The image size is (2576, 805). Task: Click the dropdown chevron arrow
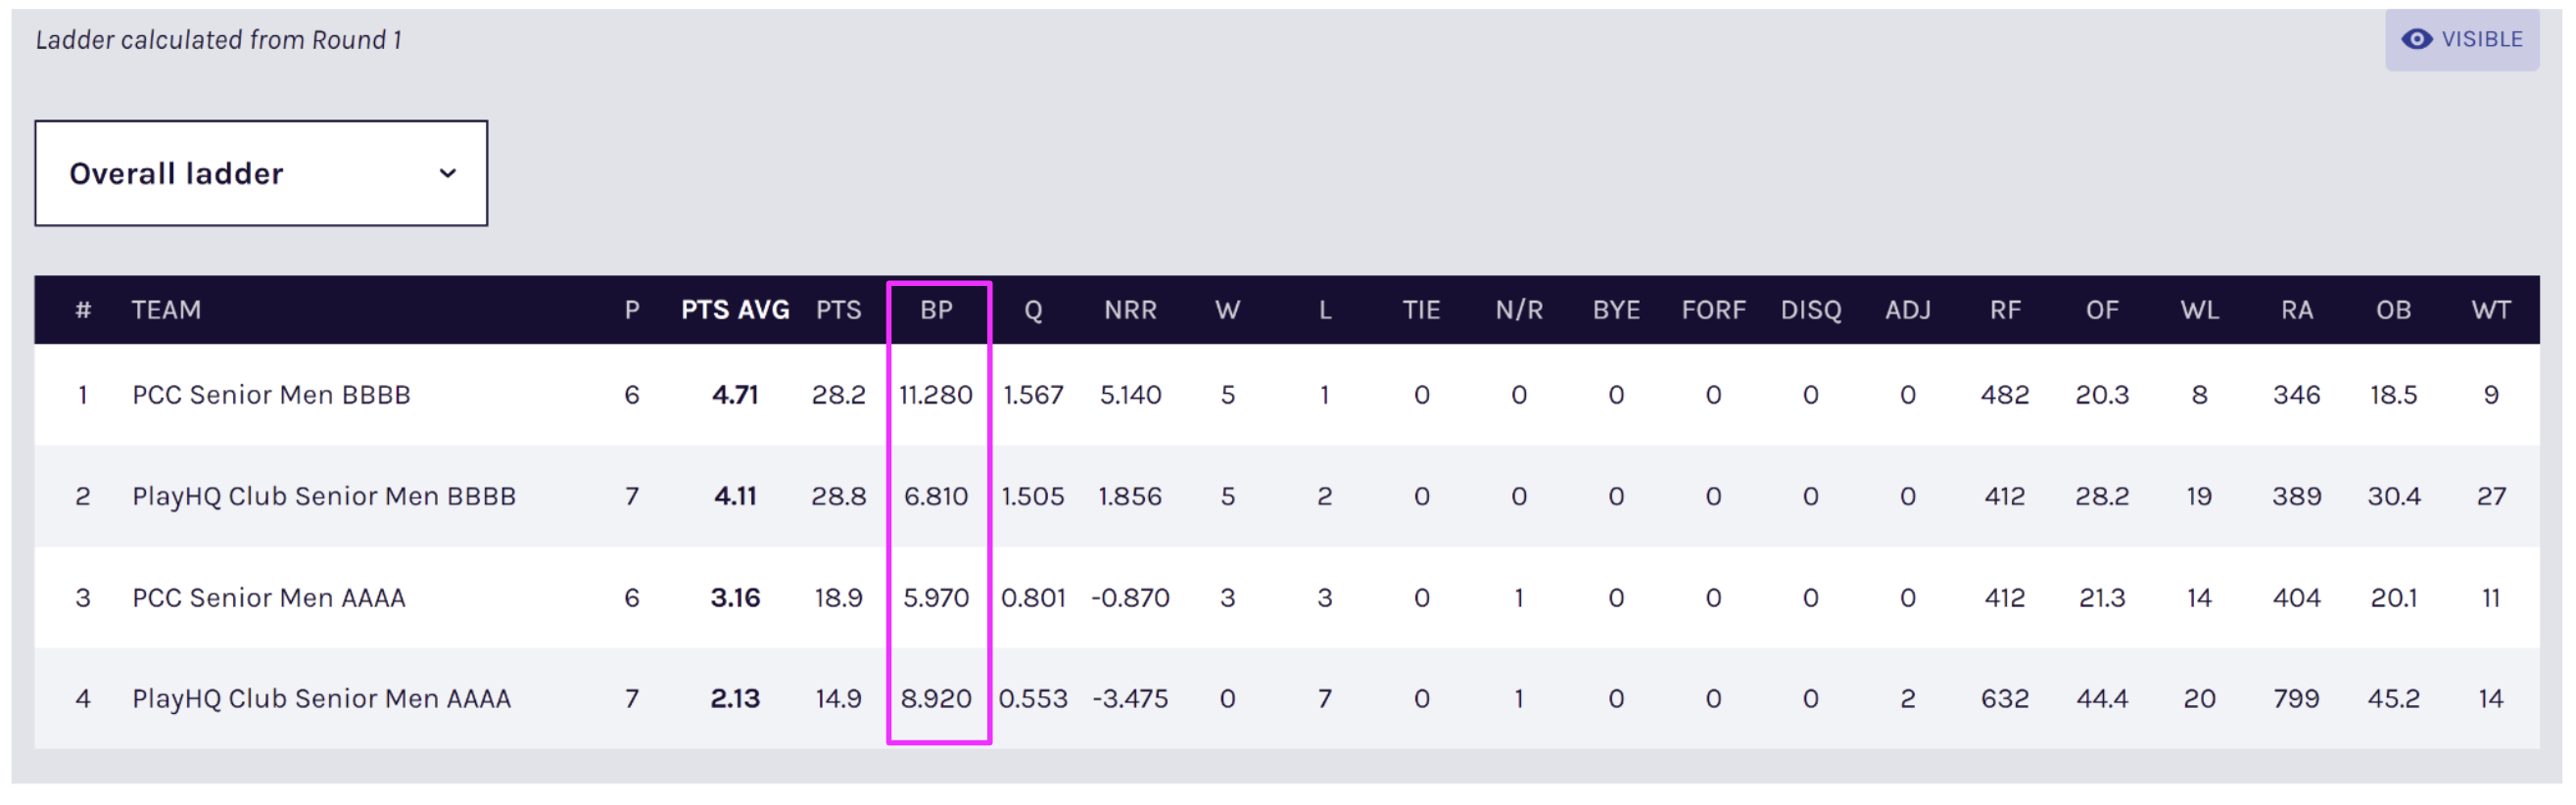coord(447,173)
